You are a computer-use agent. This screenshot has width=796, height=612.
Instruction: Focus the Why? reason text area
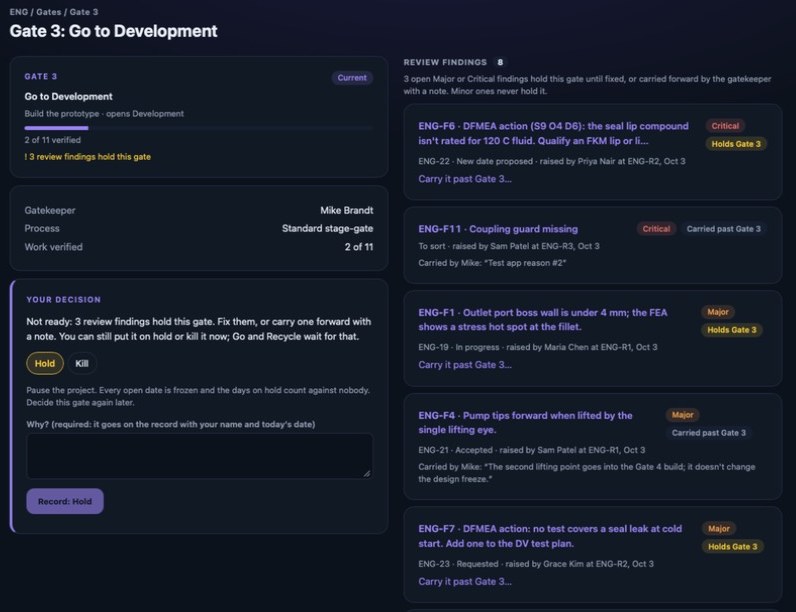pos(200,456)
